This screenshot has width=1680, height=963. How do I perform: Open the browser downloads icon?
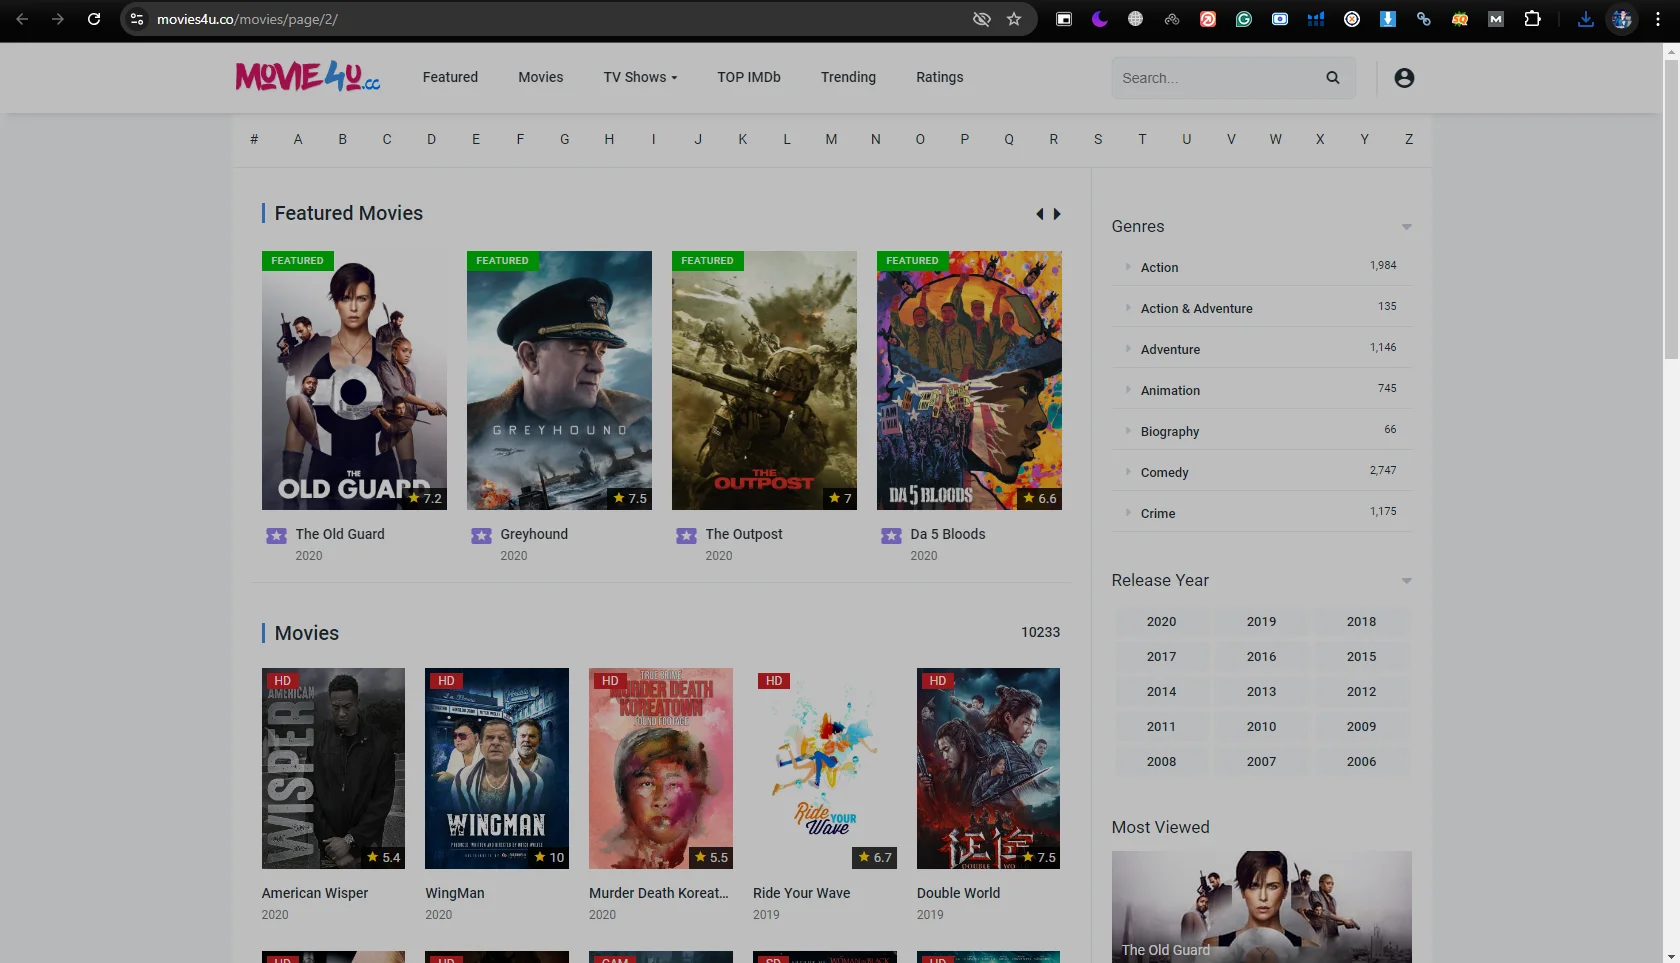(1586, 19)
